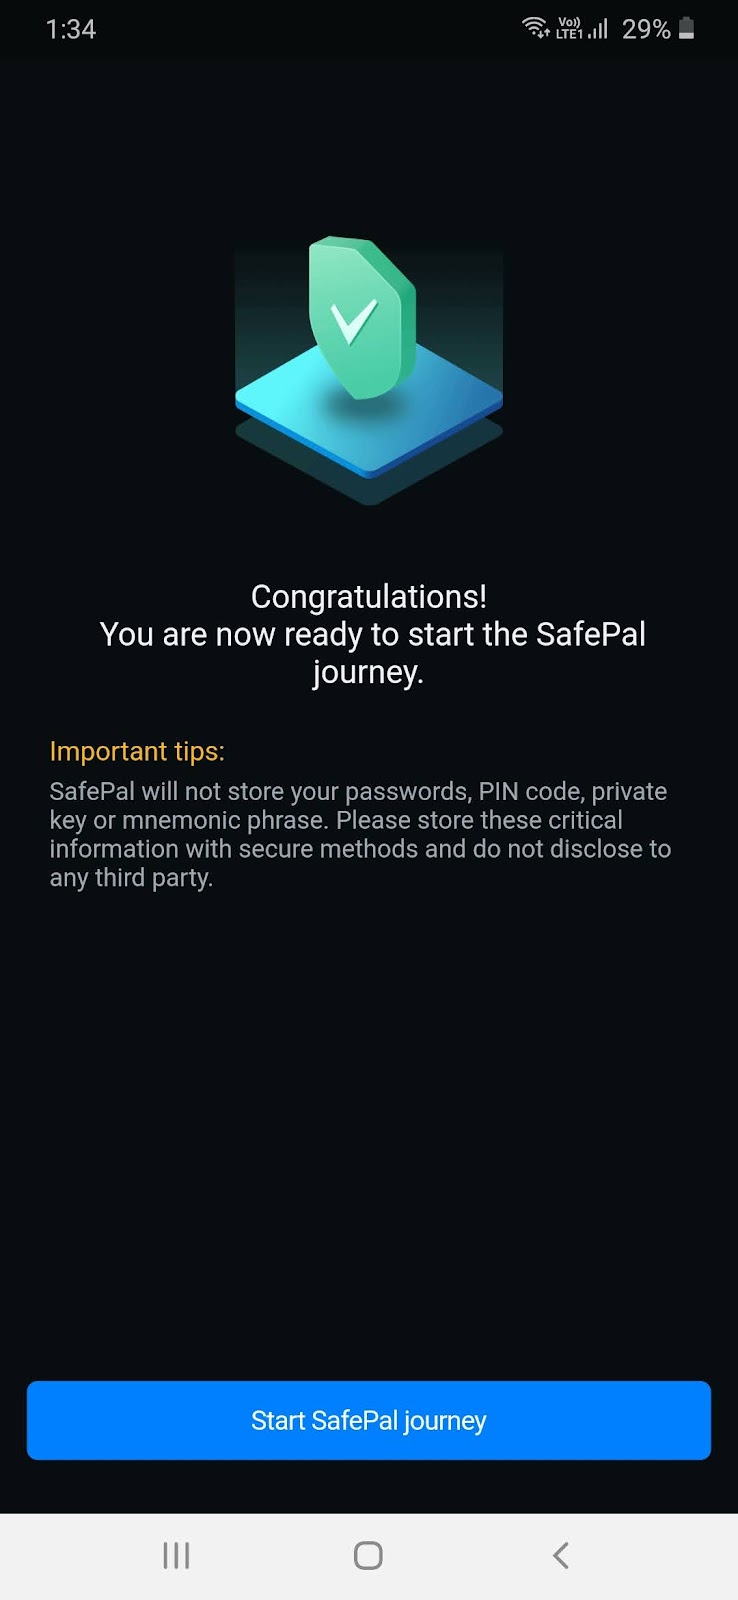
Task: Tap the VoLTE LTE1 network indicator
Action: 570,28
